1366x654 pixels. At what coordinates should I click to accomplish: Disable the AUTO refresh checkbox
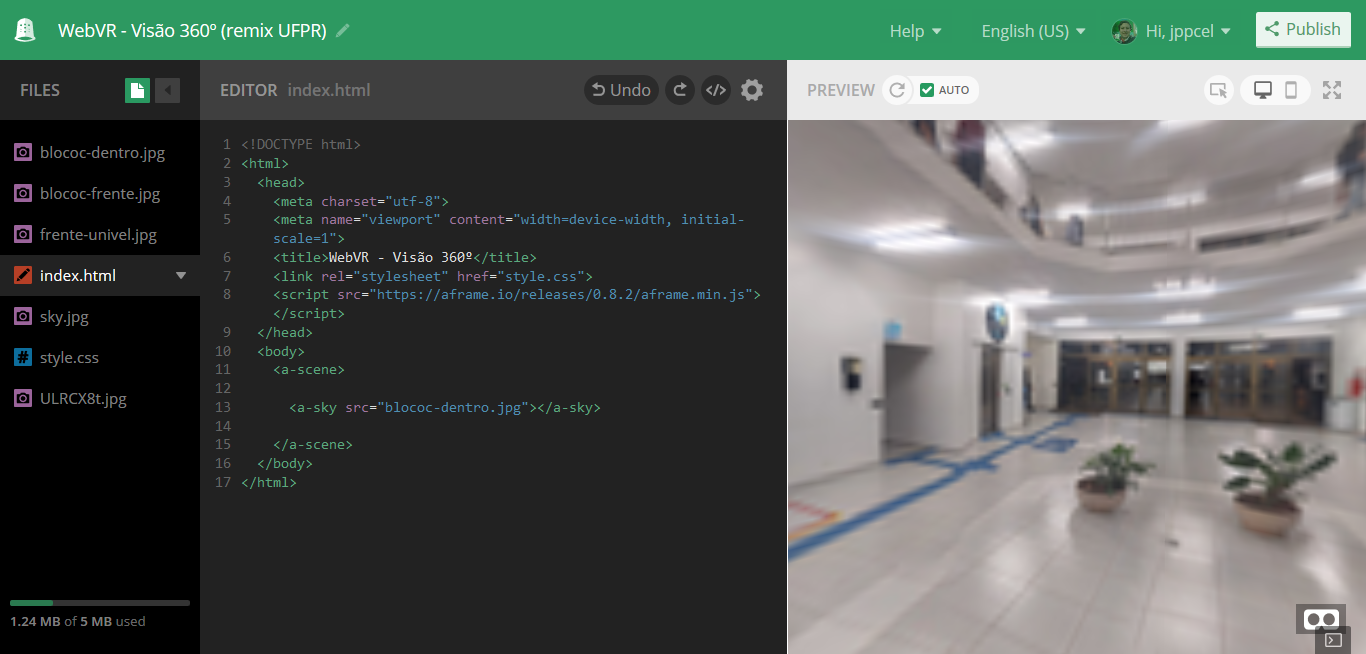click(928, 90)
